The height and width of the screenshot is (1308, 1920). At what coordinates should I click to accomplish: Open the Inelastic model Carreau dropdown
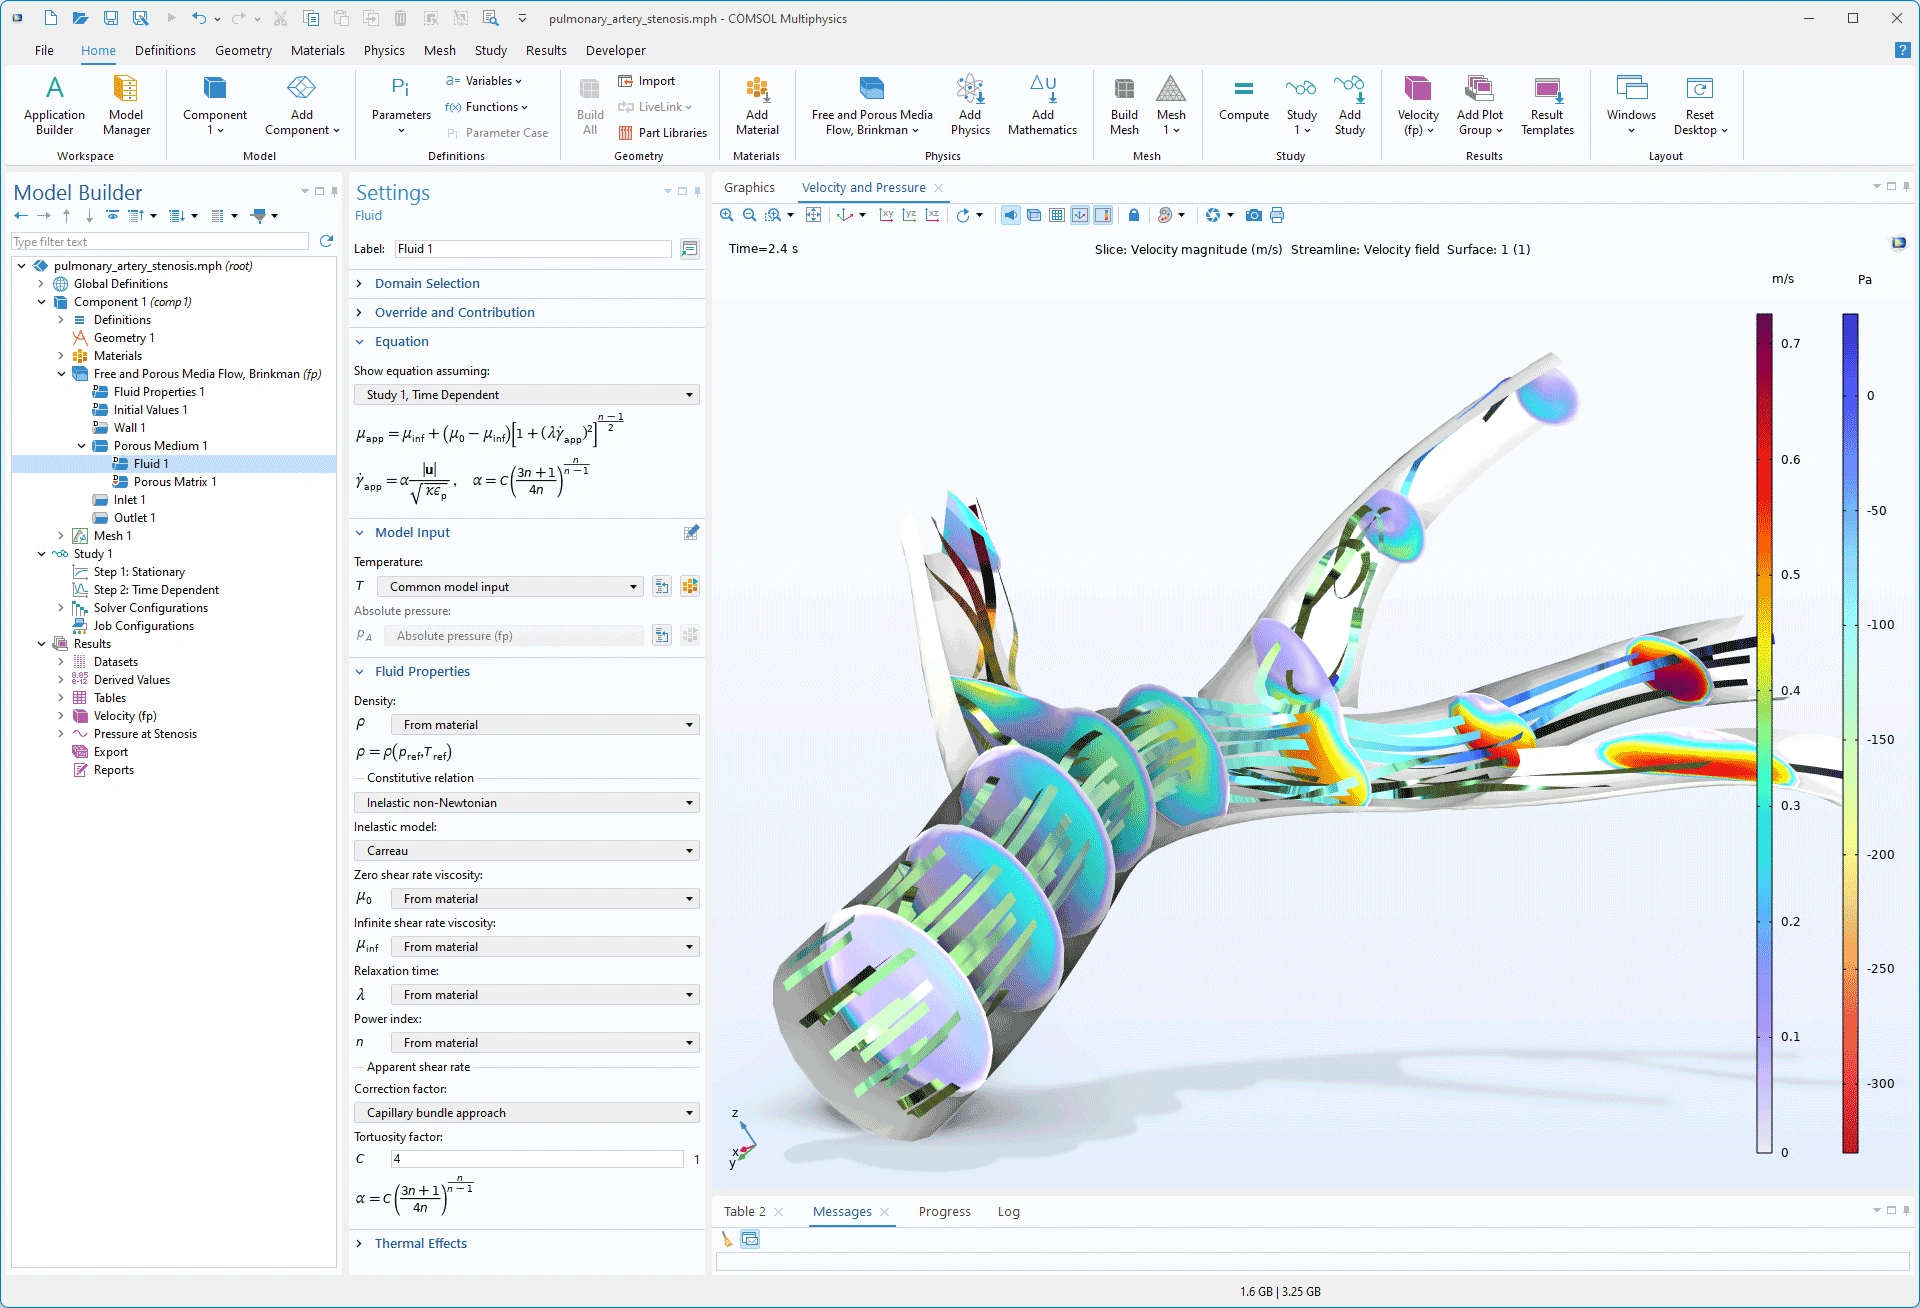(x=526, y=851)
